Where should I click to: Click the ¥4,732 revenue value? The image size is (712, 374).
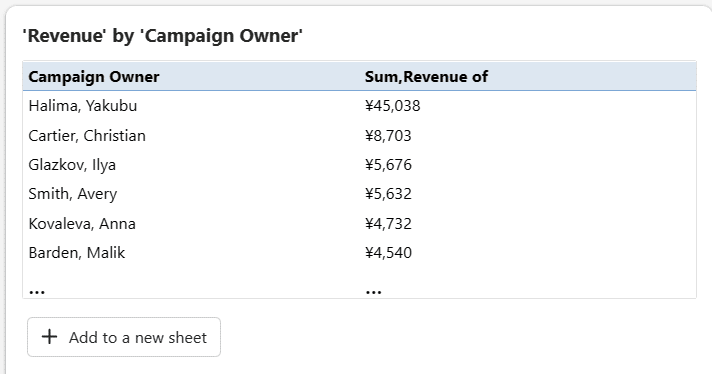click(x=388, y=224)
